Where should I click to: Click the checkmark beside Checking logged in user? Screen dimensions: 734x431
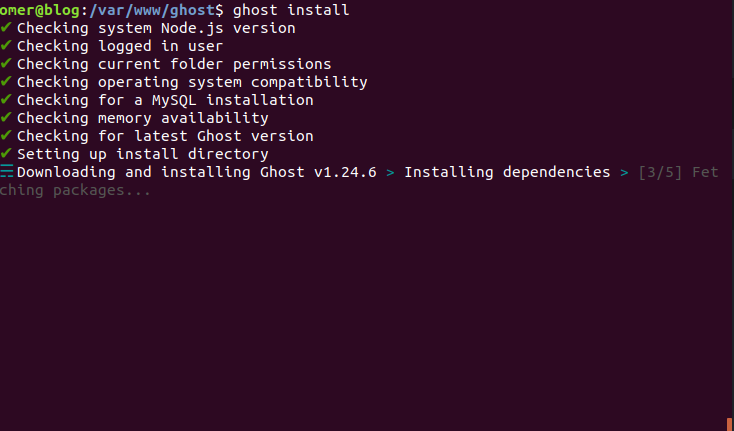(6, 45)
